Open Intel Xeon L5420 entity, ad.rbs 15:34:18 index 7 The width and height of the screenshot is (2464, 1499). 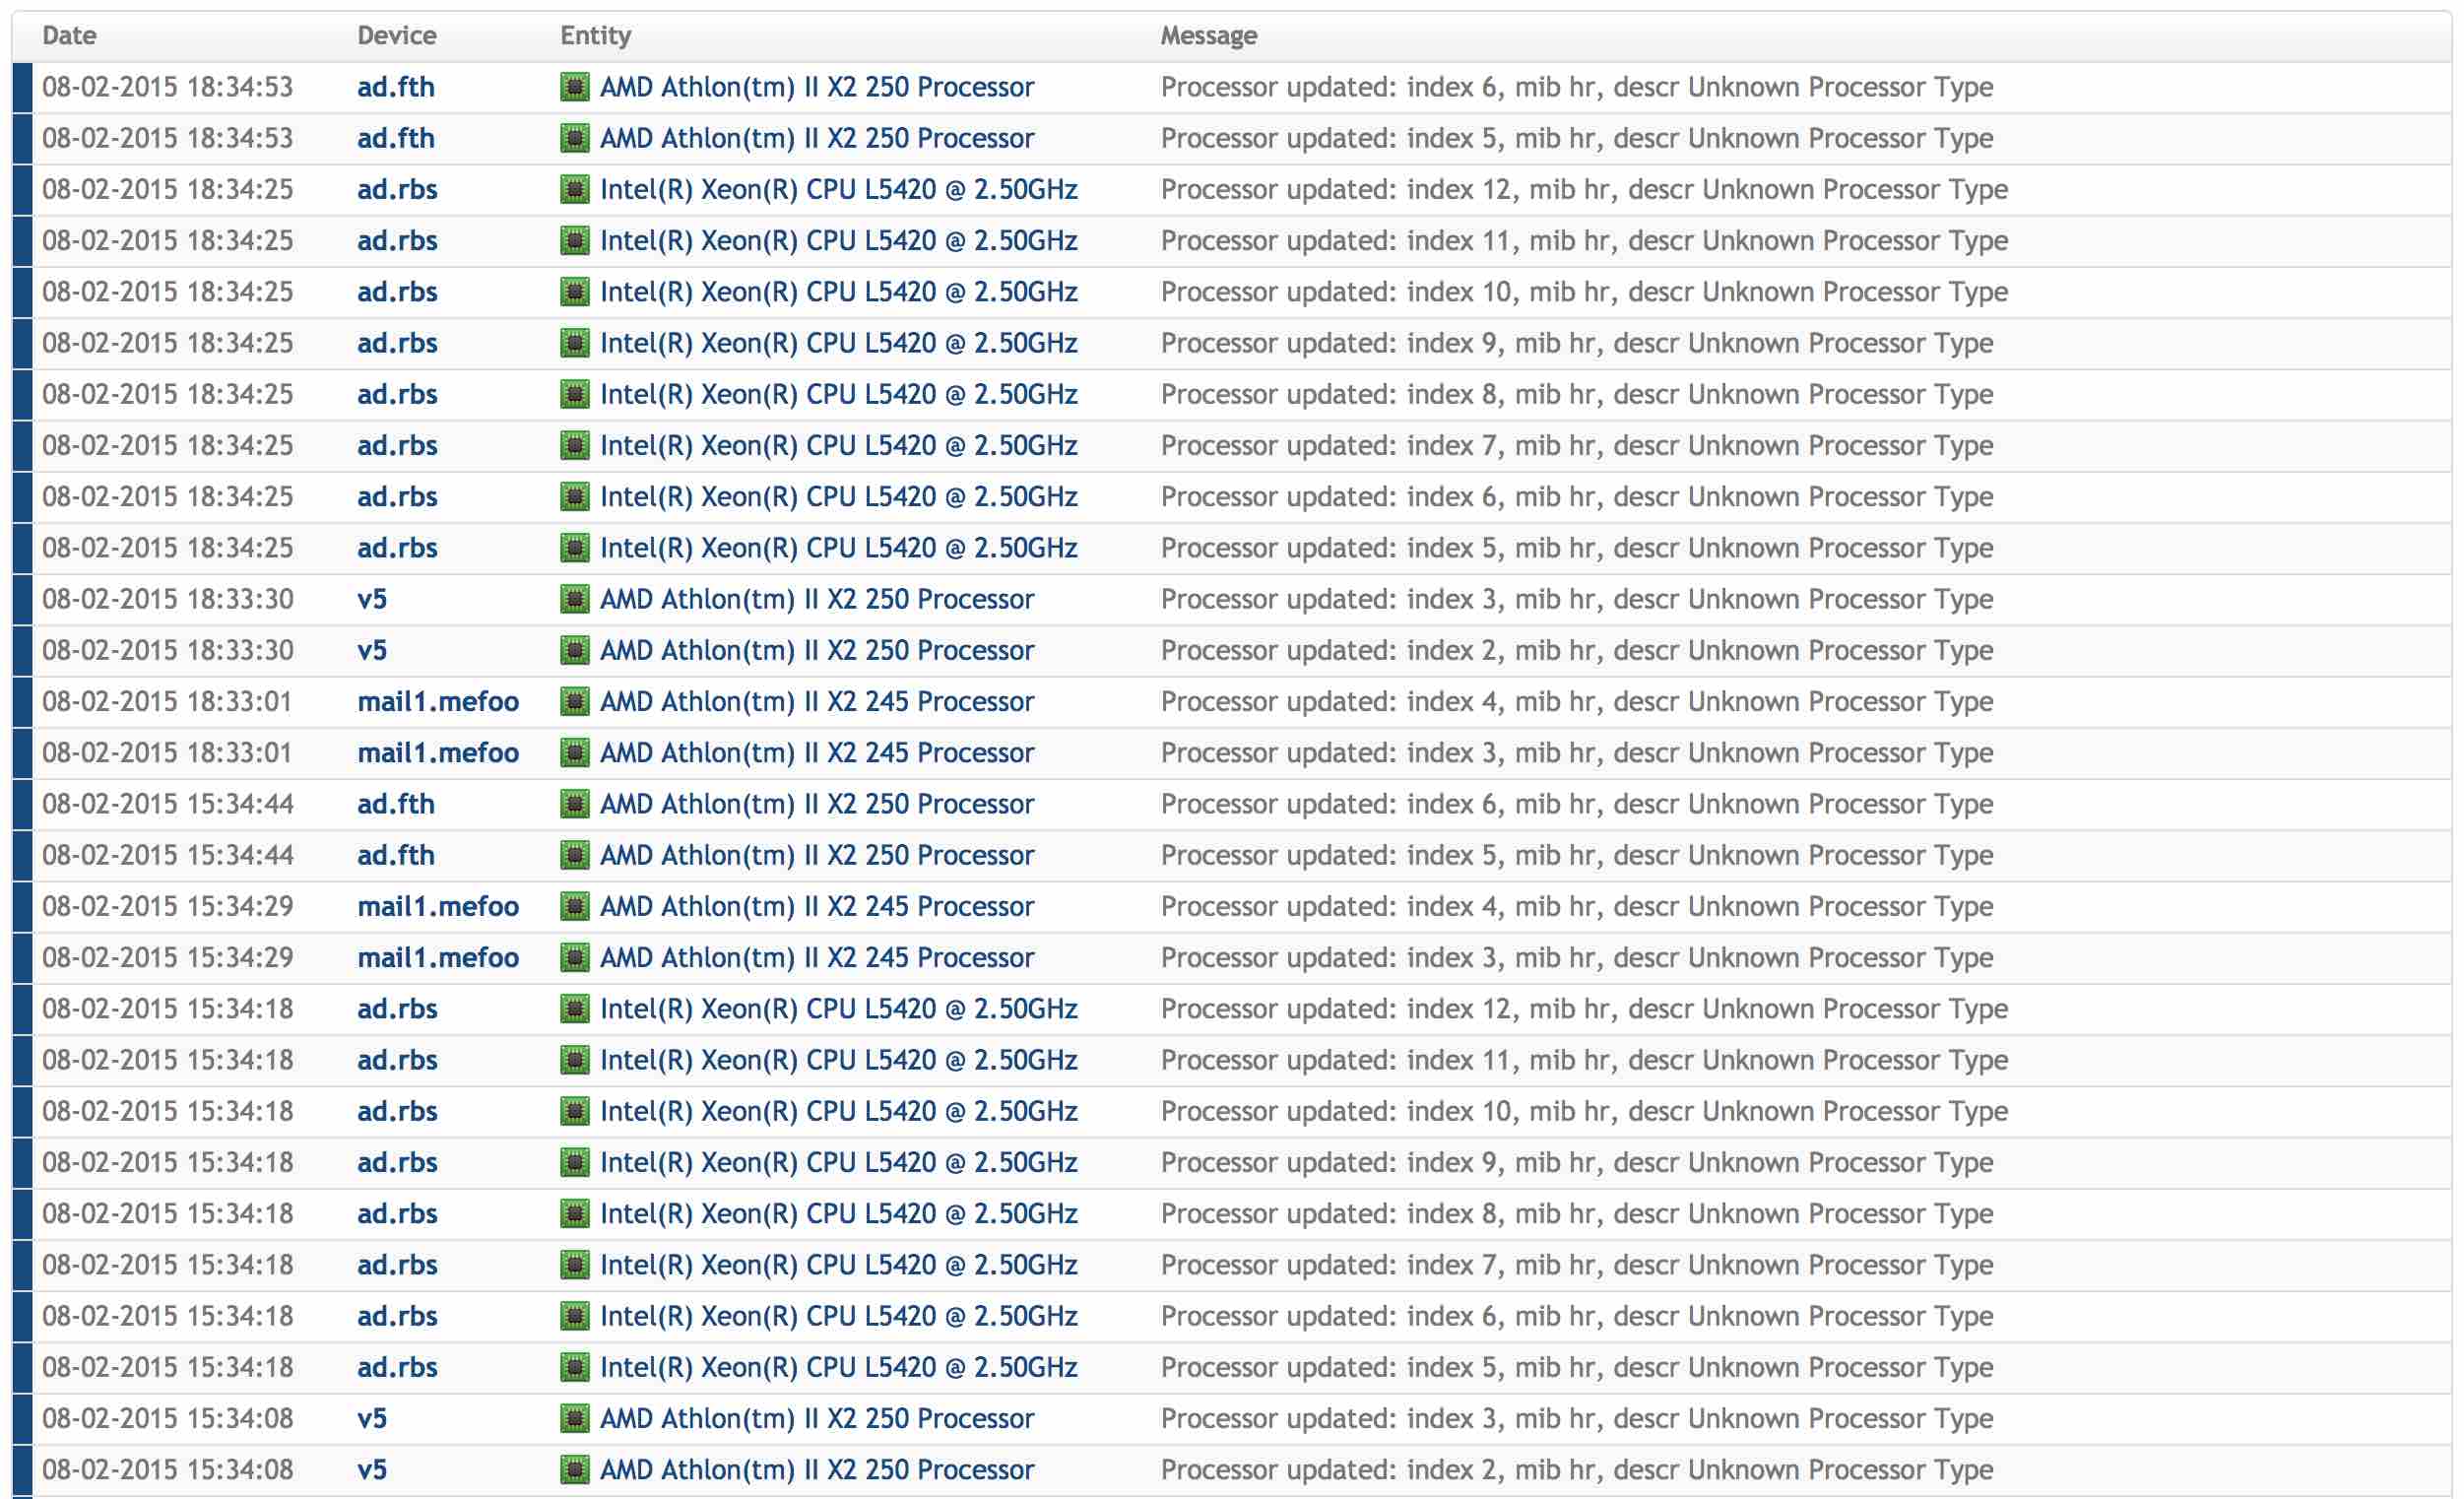839,1265
